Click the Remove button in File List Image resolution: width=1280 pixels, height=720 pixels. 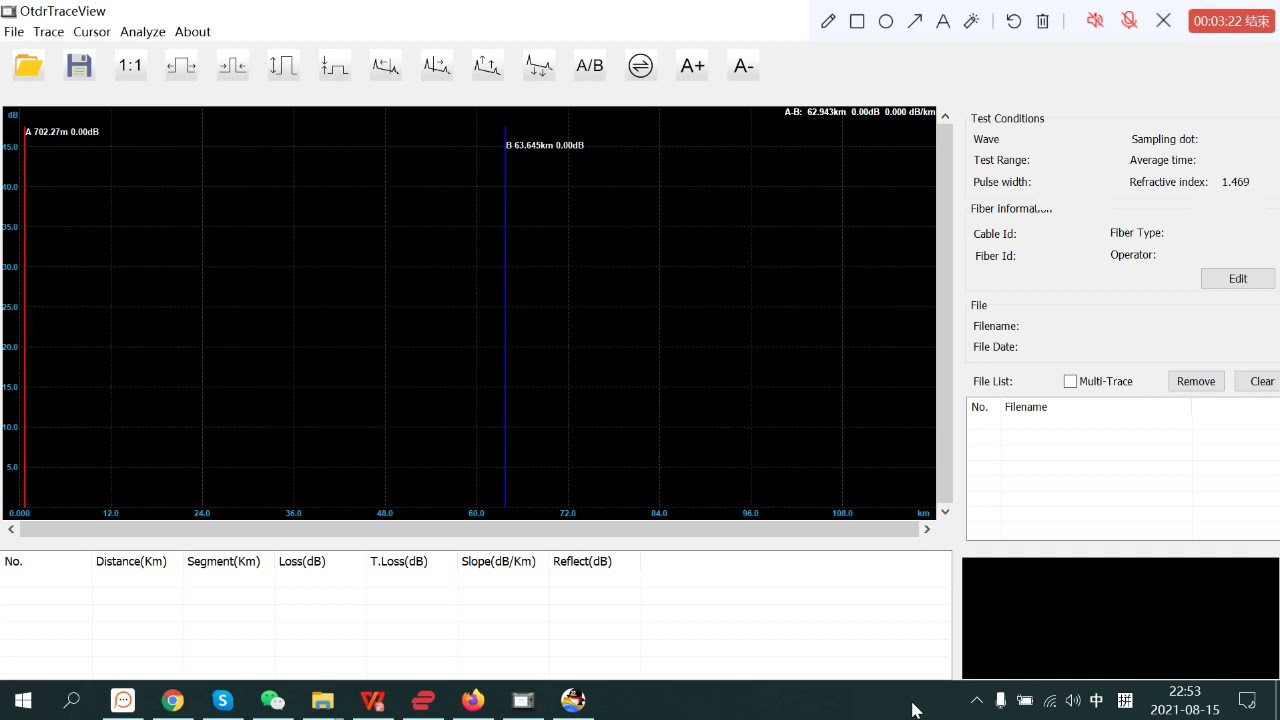point(1196,381)
